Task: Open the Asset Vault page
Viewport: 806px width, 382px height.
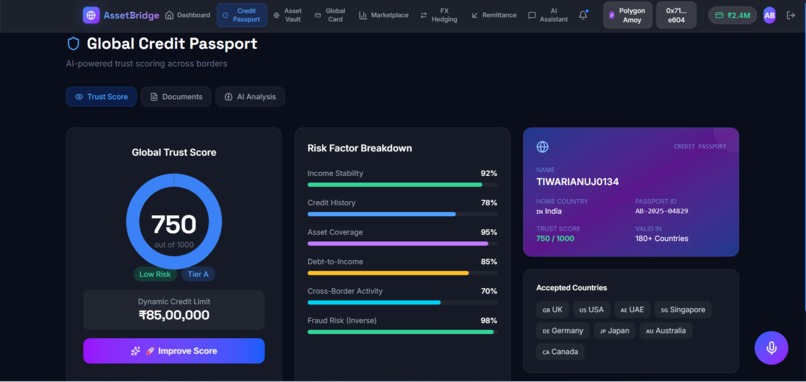Action: coord(288,15)
